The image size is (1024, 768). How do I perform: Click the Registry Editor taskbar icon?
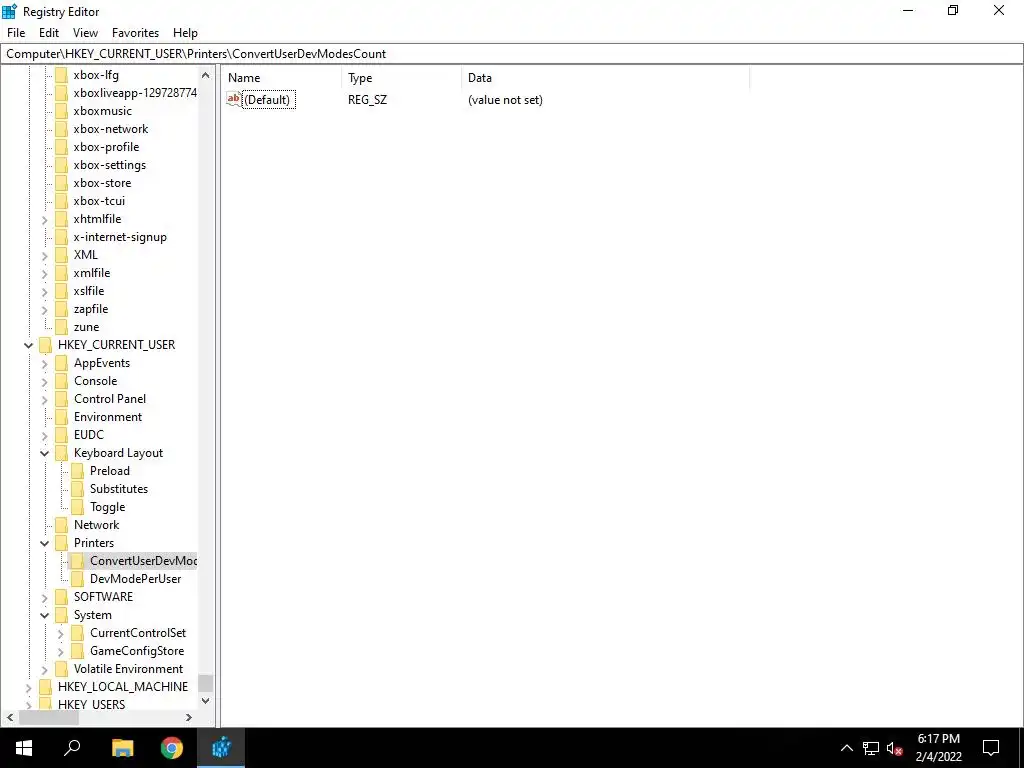tap(221, 748)
